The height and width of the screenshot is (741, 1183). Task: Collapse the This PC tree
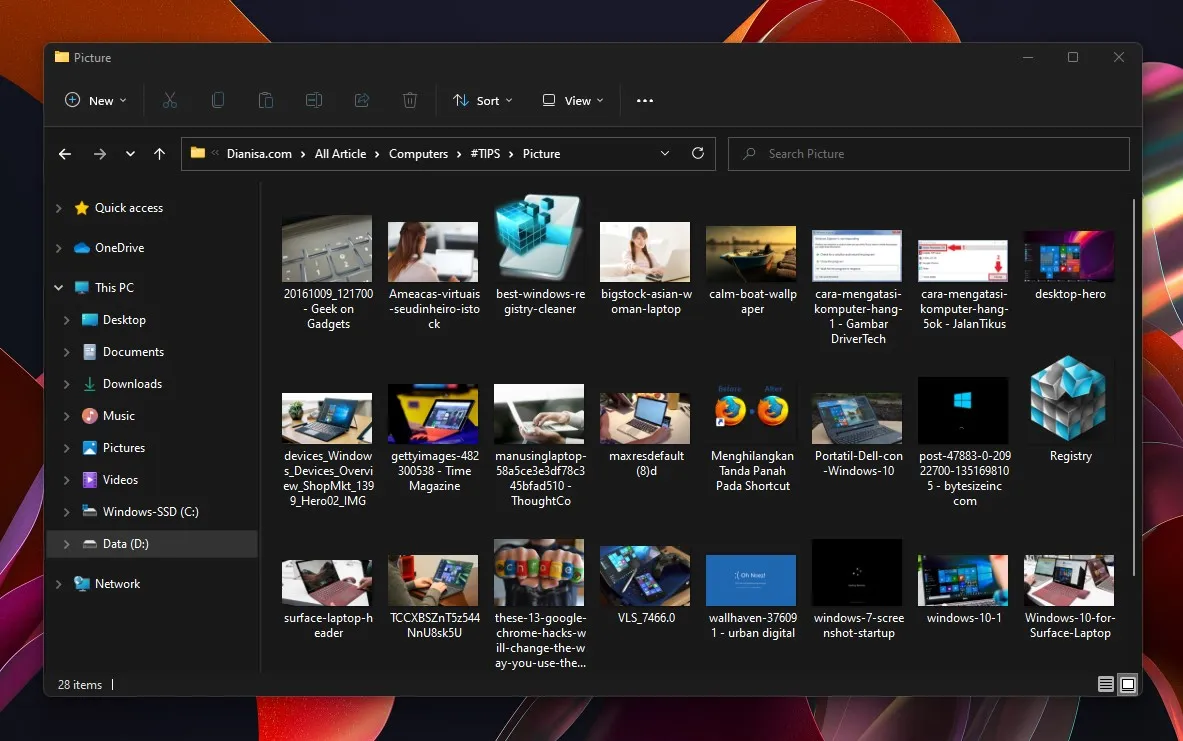point(58,287)
